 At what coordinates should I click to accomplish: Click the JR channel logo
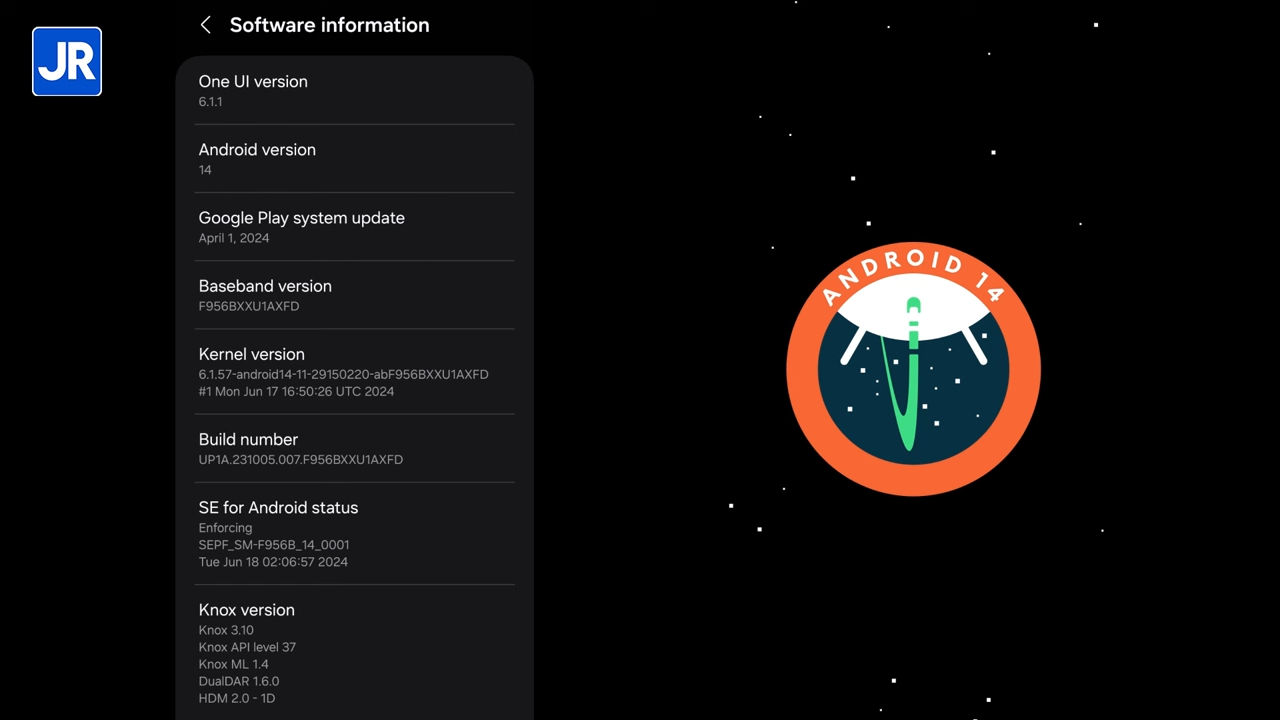coord(67,62)
